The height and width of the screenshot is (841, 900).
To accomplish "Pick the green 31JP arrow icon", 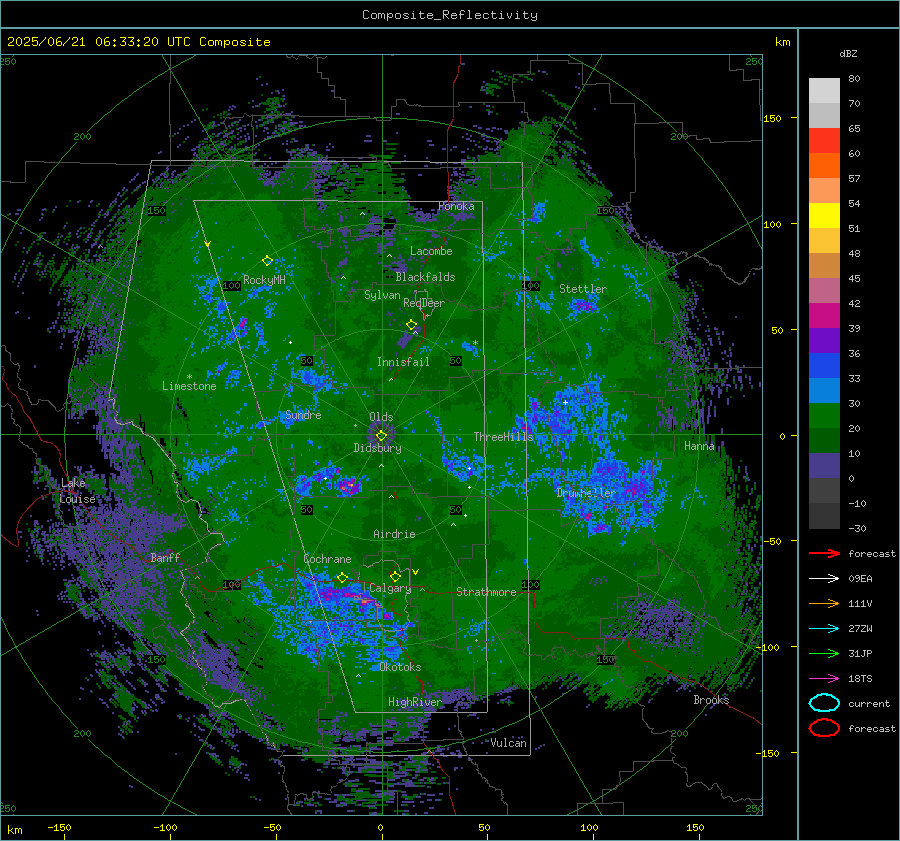I will (x=824, y=653).
